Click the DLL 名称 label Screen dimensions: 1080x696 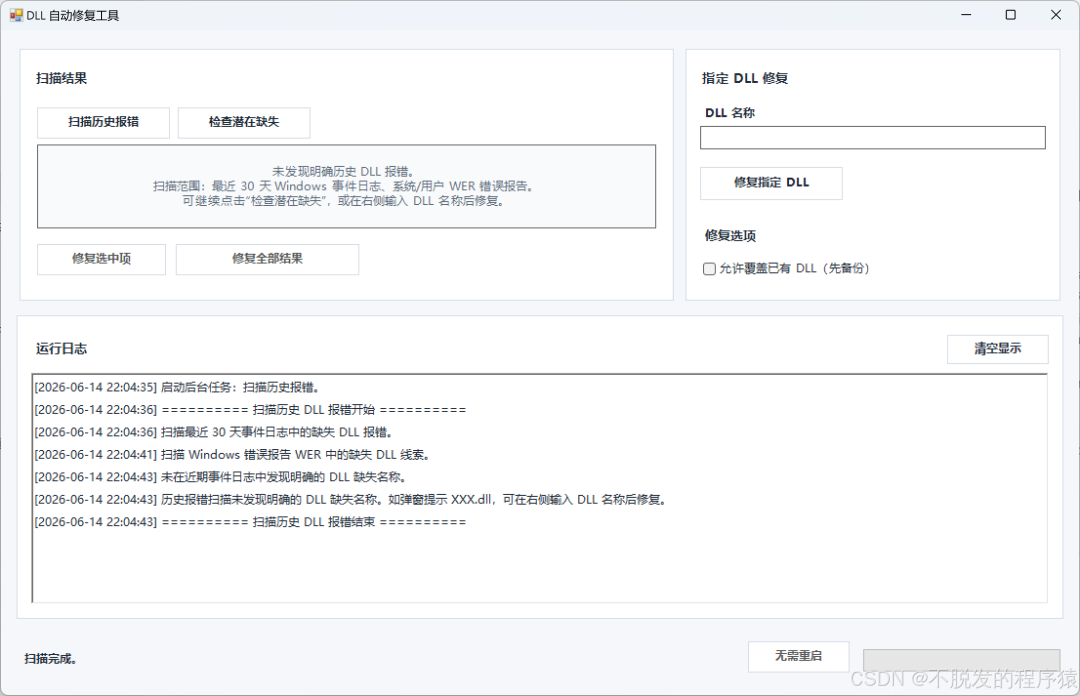tap(730, 112)
